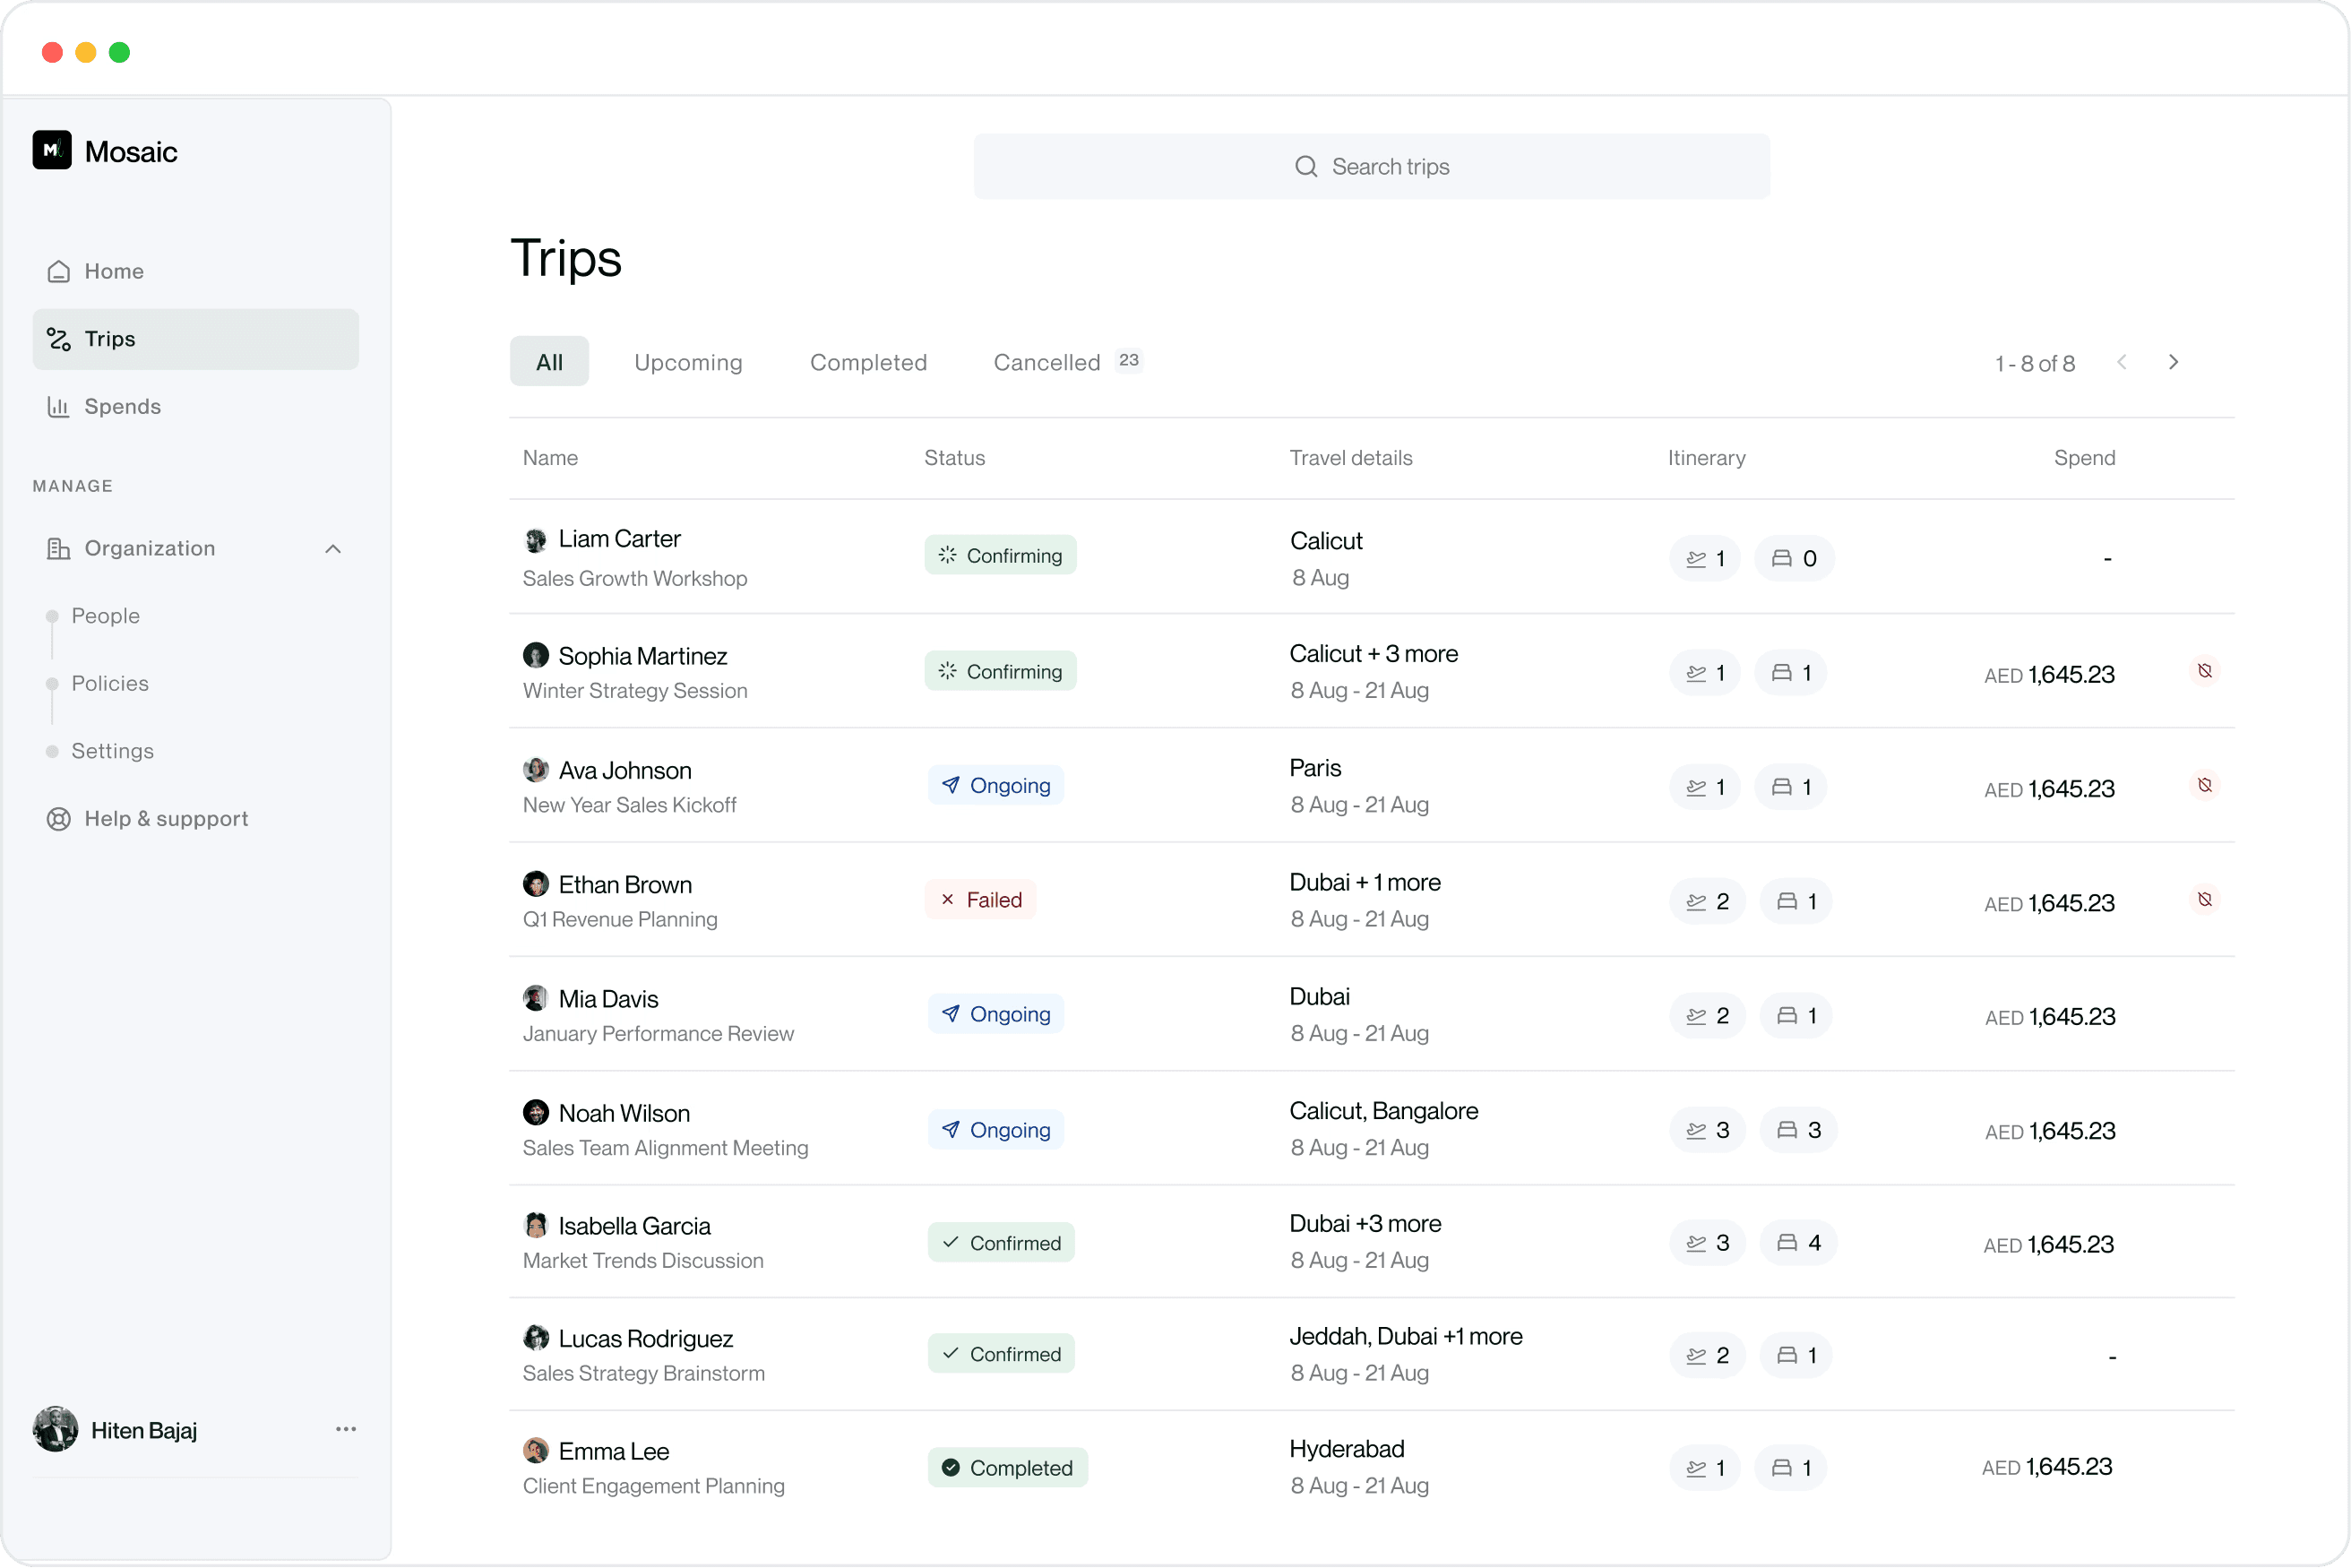Click the policy violation icon on Ethan Brown's row

click(x=2204, y=900)
